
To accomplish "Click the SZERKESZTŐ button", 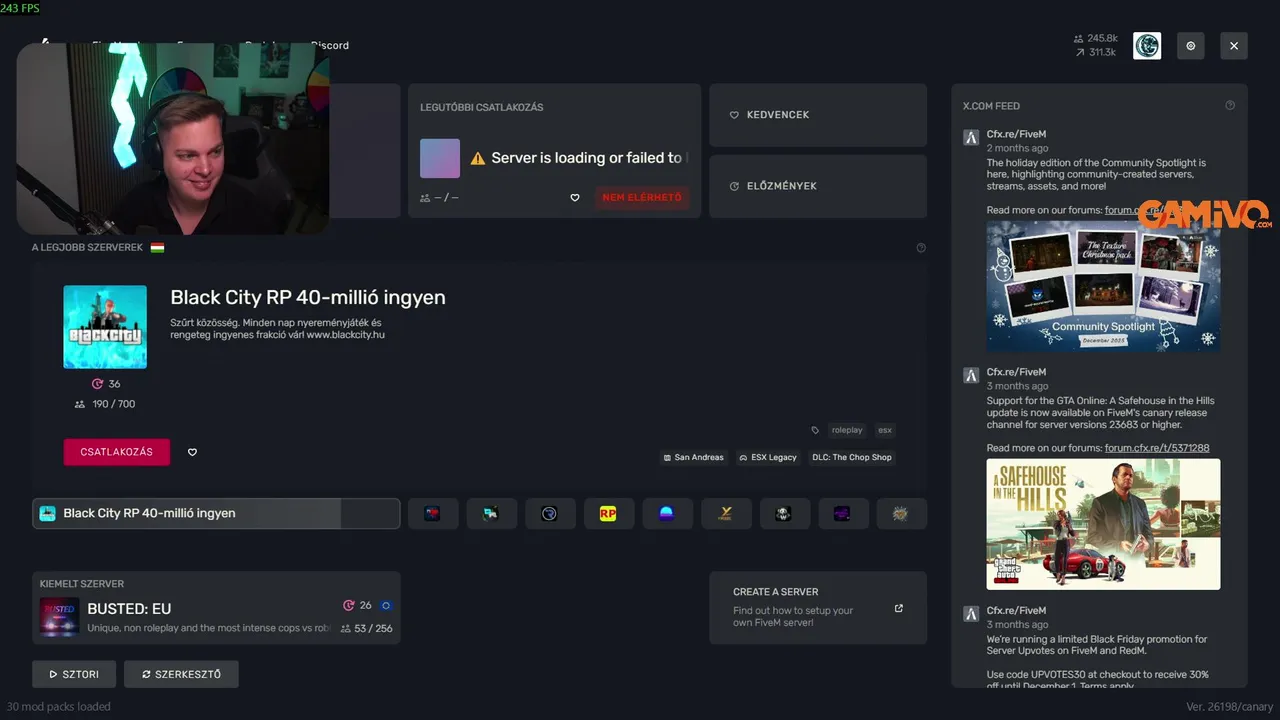I will tap(181, 674).
